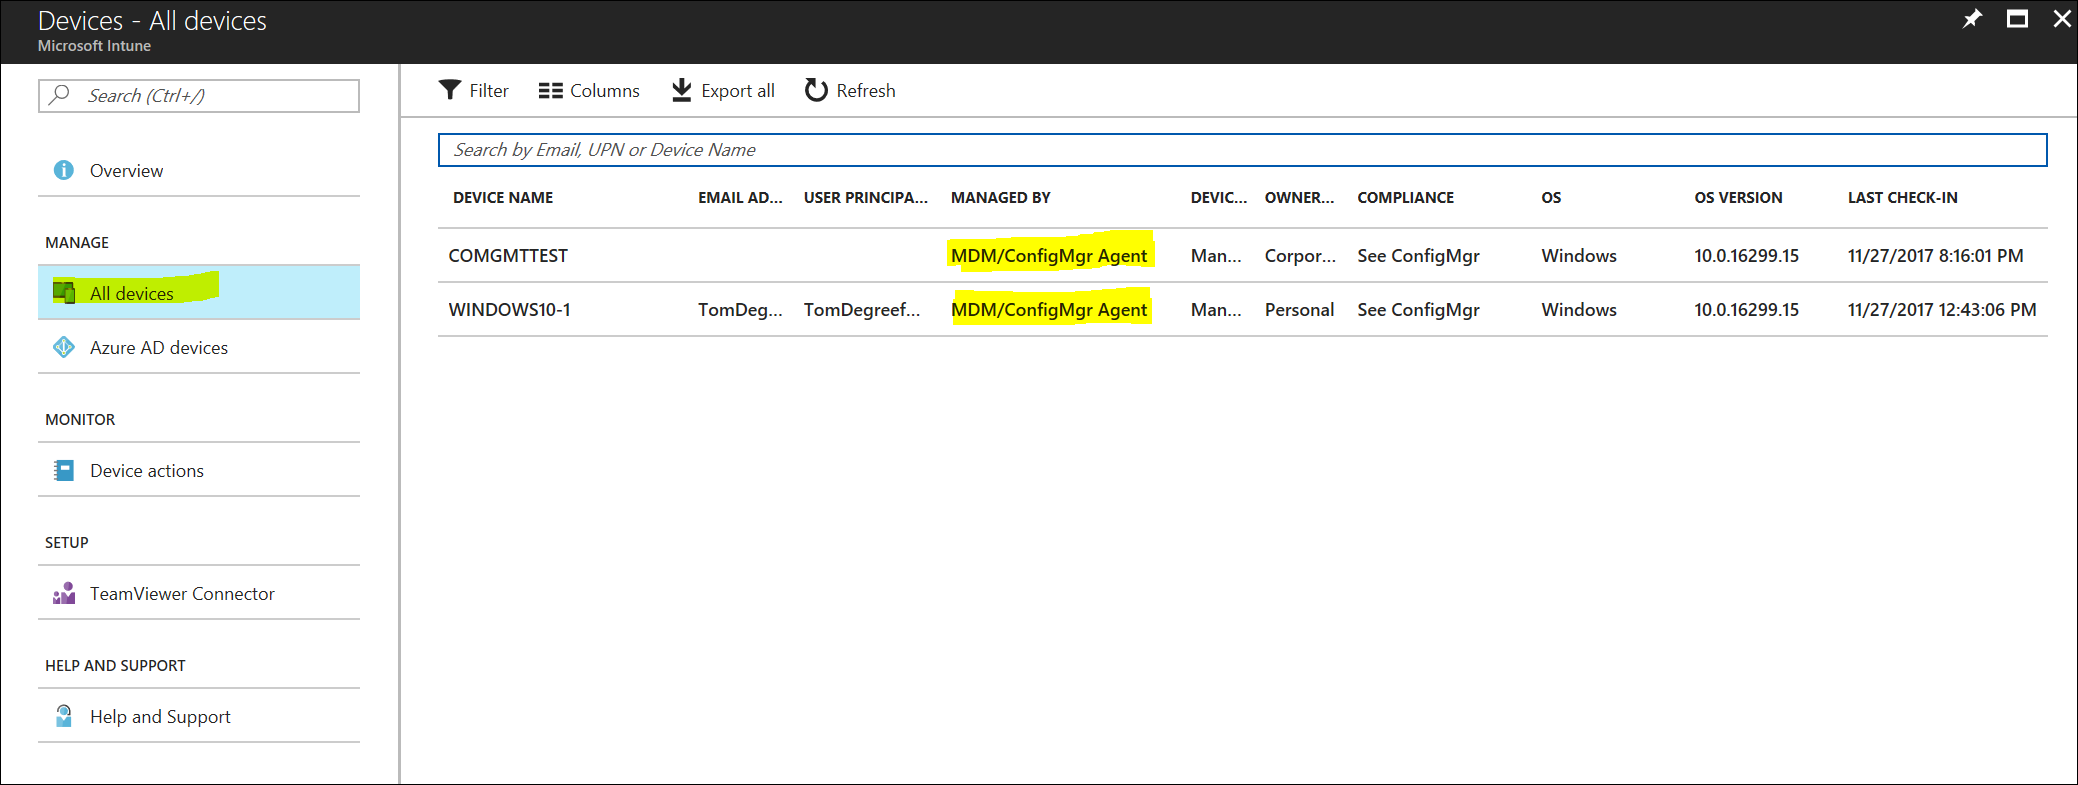This screenshot has height=785, width=2078.
Task: Click Windows OS cell in COMGMTTEST row
Action: coord(1579,256)
